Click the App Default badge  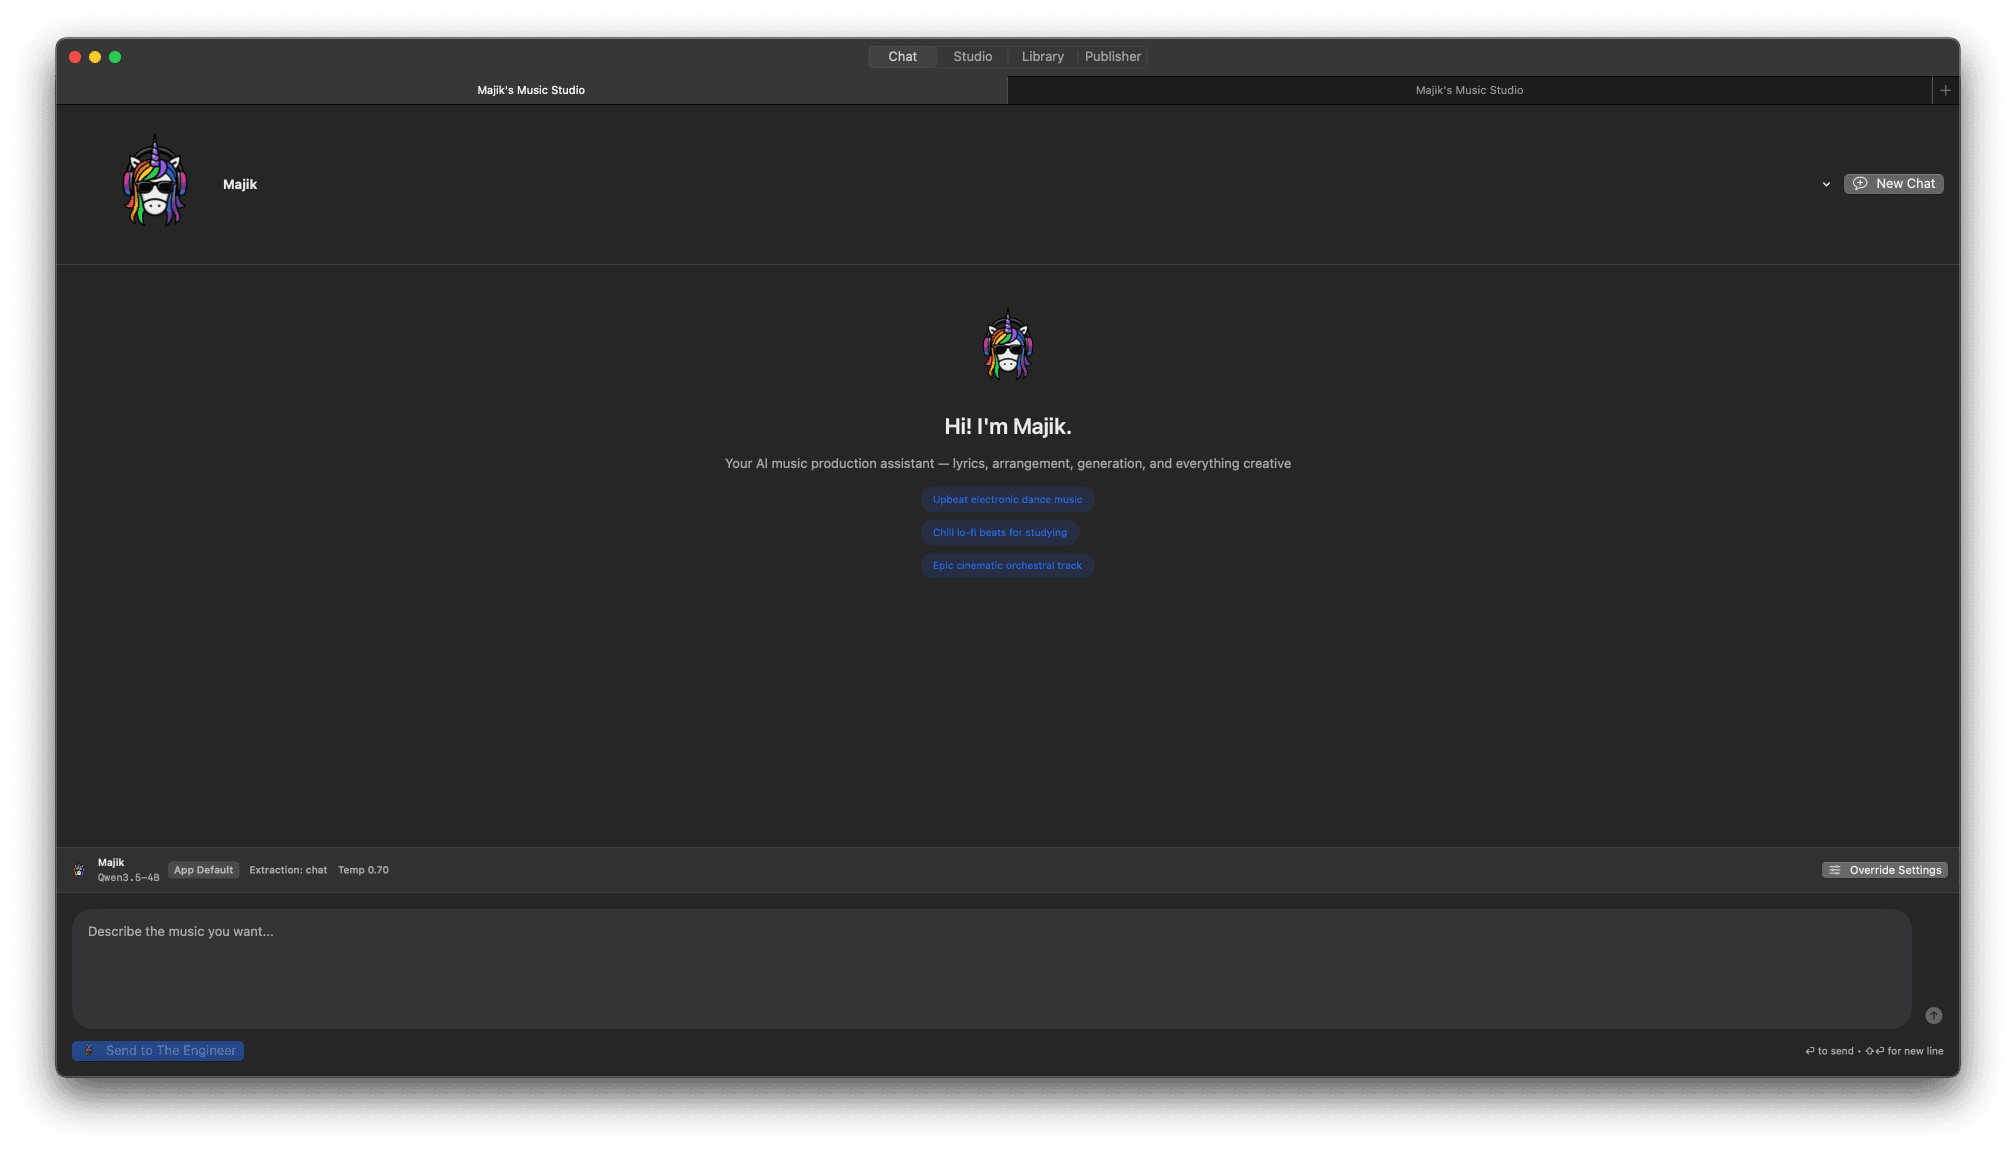pyautogui.click(x=203, y=870)
